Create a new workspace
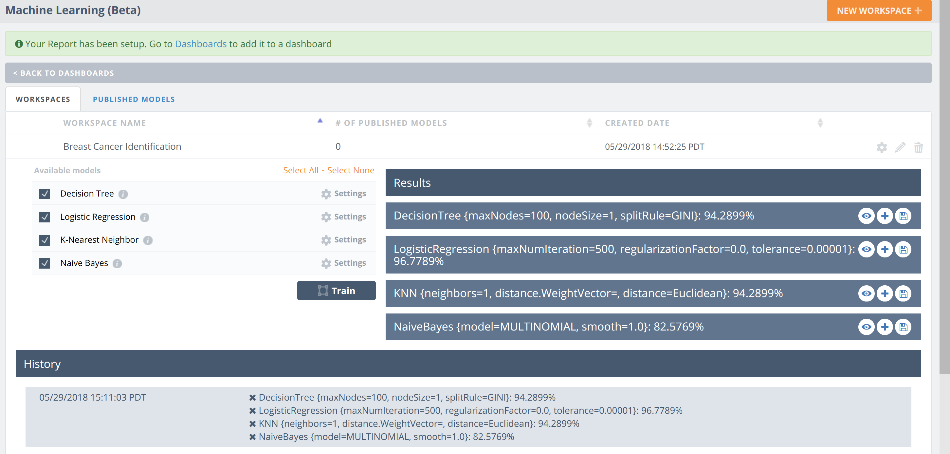Image resolution: width=950 pixels, height=454 pixels. pos(879,10)
